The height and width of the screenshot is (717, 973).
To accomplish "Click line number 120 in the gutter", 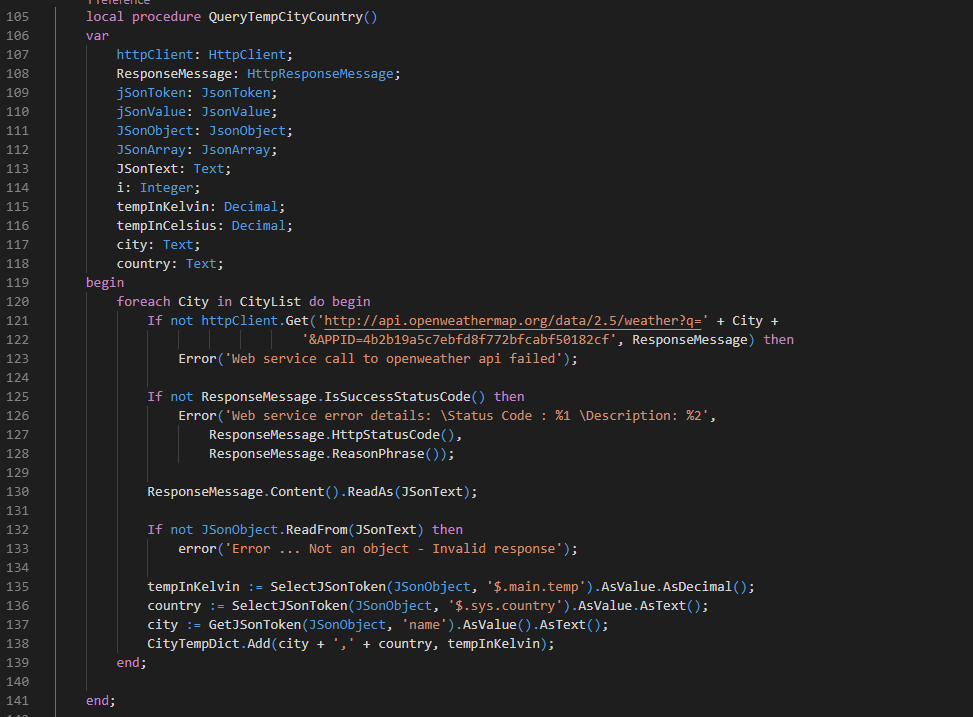I will [17, 302].
